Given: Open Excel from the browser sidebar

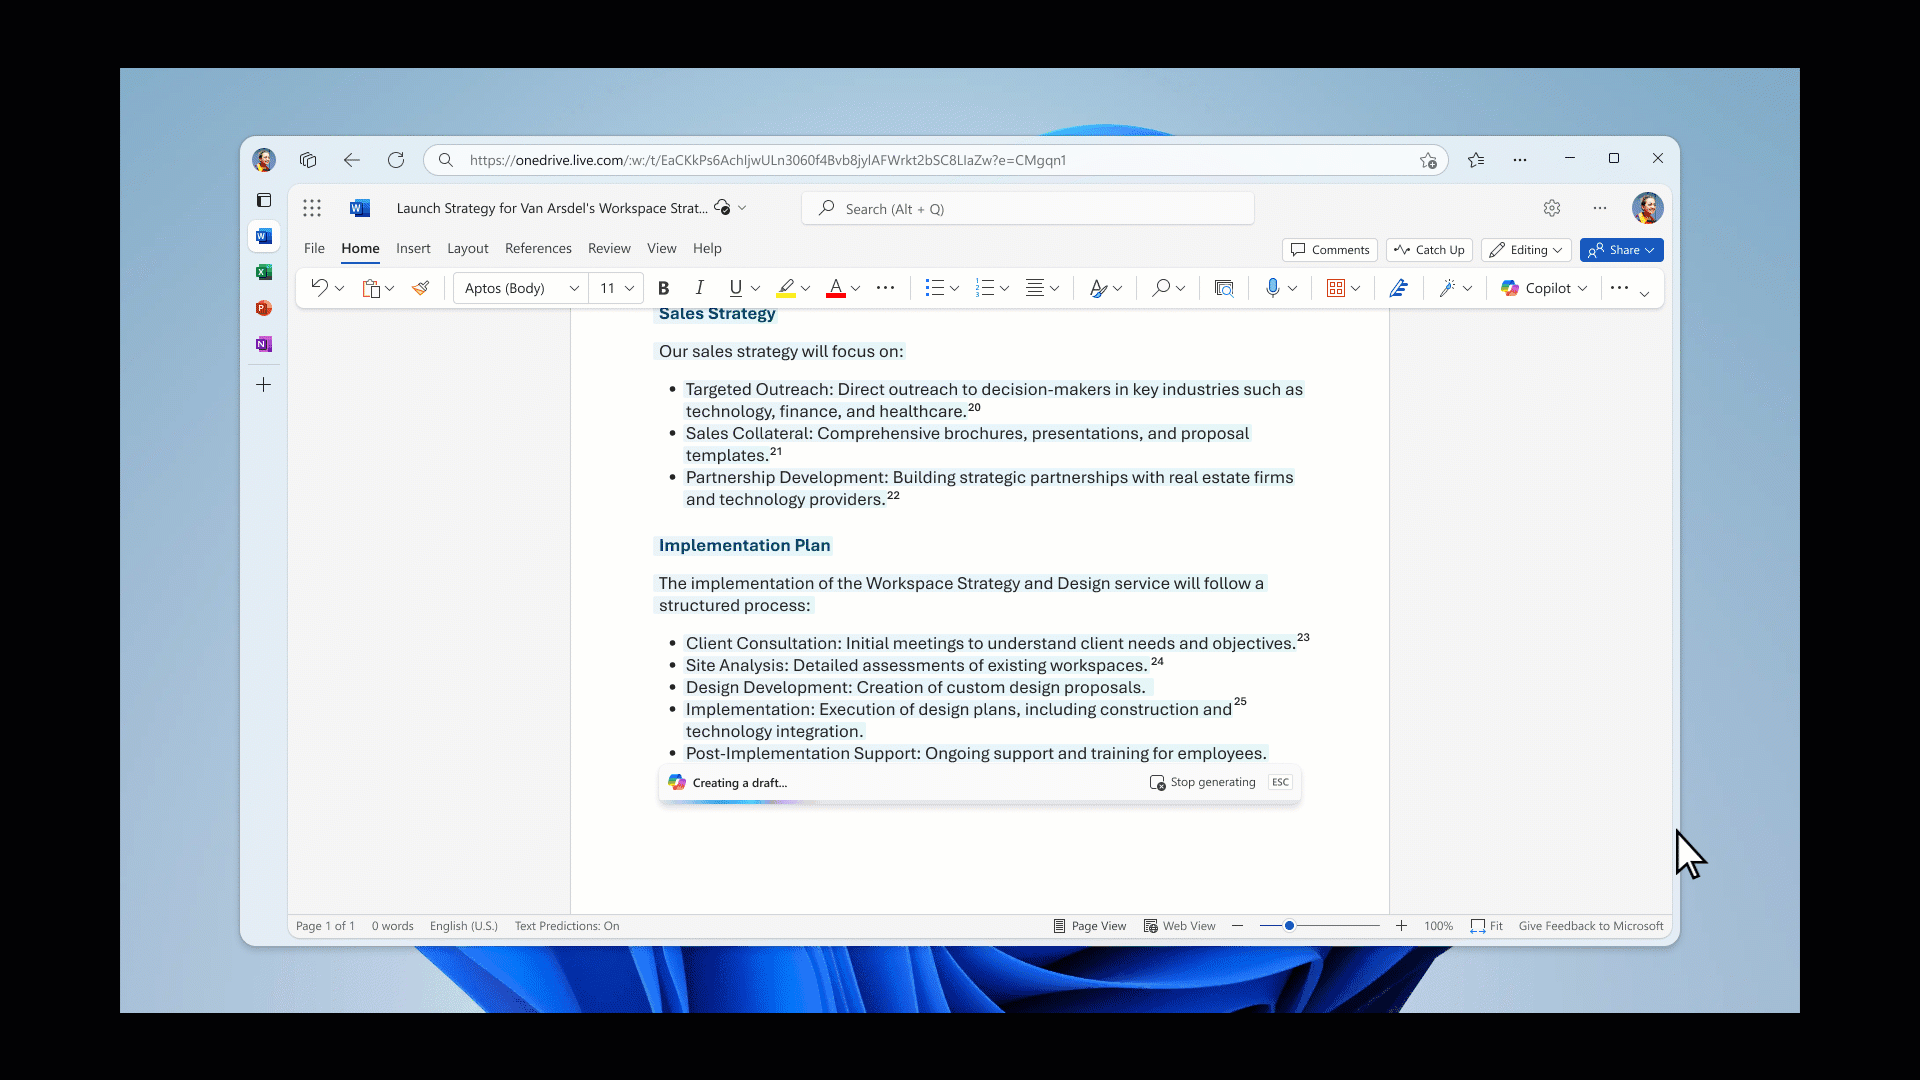Looking at the screenshot, I should pyautogui.click(x=264, y=272).
